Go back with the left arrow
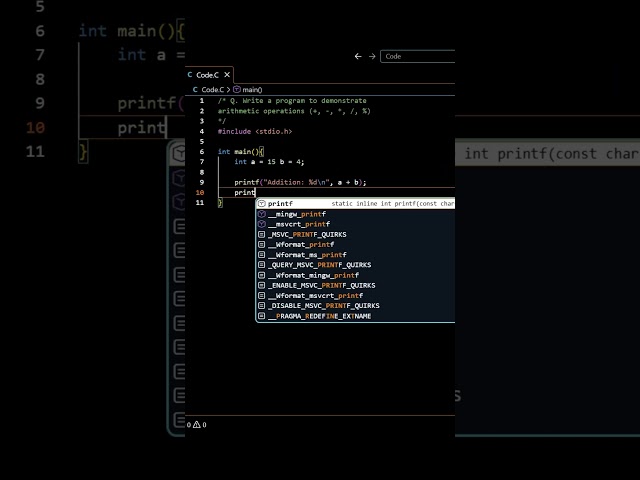This screenshot has width=640, height=480. 358,56
